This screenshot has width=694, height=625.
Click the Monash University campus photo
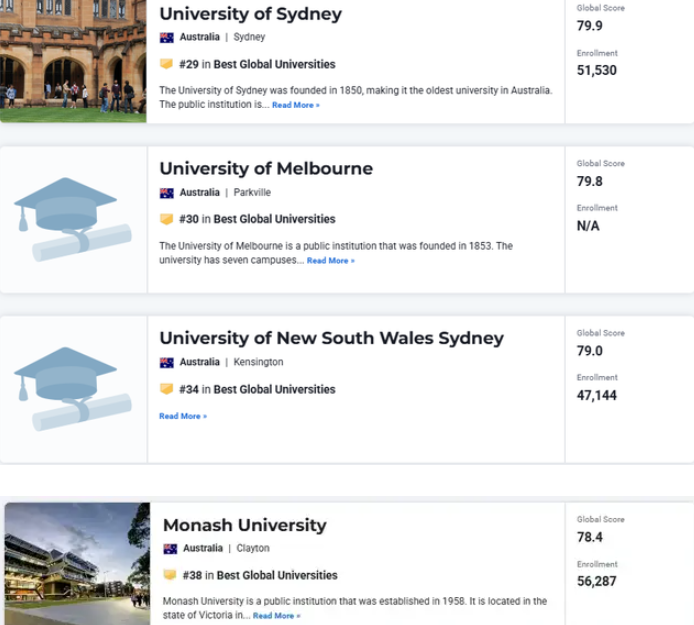pyautogui.click(x=77, y=563)
